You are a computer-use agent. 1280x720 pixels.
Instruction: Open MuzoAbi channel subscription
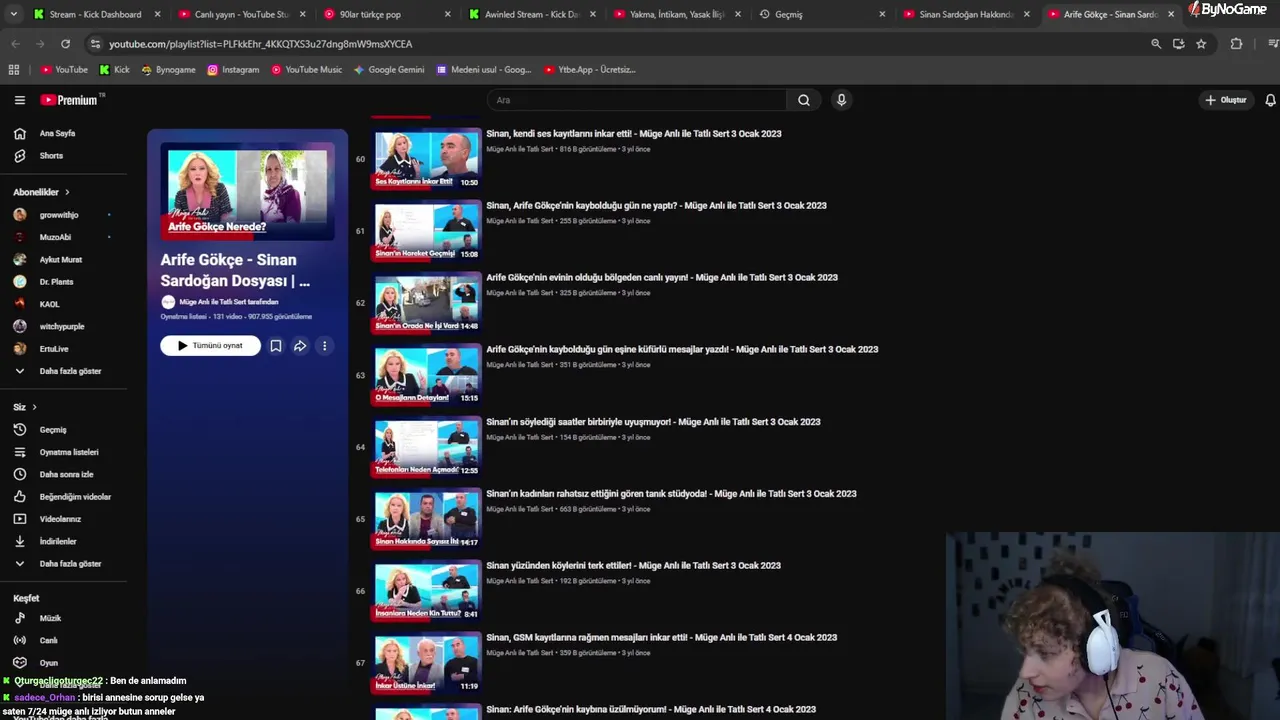pyautogui.click(x=56, y=237)
